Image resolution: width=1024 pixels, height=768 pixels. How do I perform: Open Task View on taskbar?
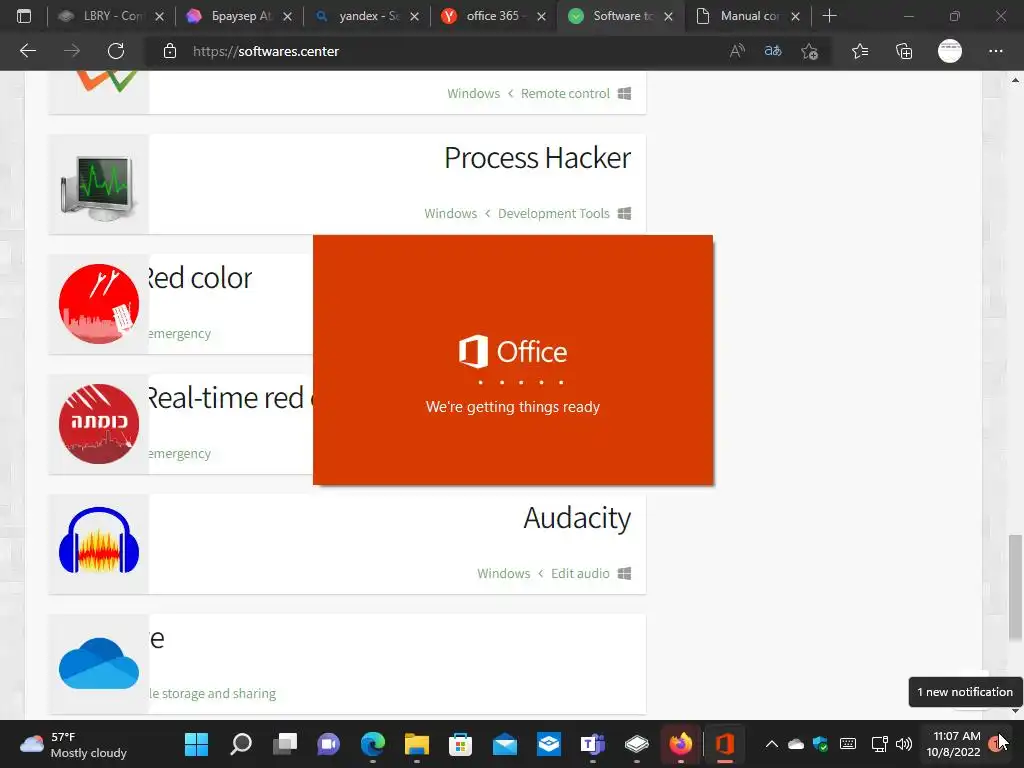[x=285, y=744]
